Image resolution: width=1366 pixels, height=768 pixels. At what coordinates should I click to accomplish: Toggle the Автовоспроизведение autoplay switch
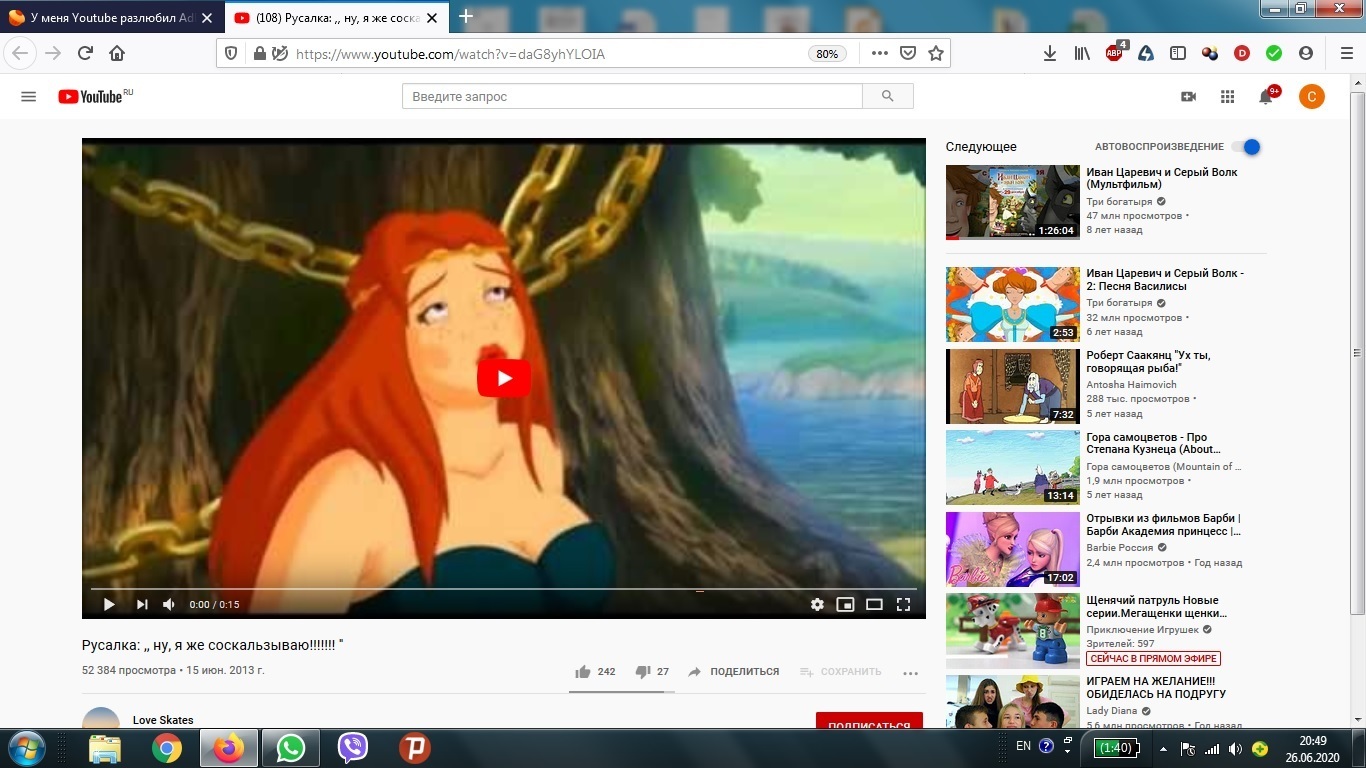click(1246, 147)
